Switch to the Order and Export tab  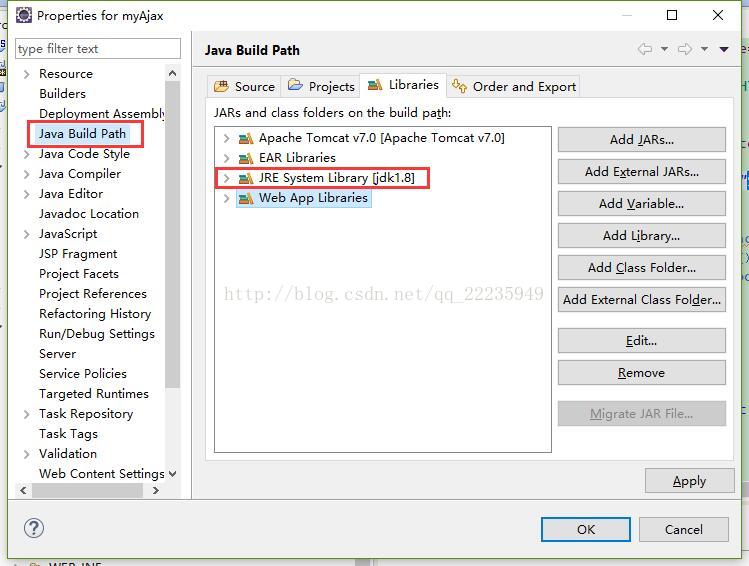(514, 86)
